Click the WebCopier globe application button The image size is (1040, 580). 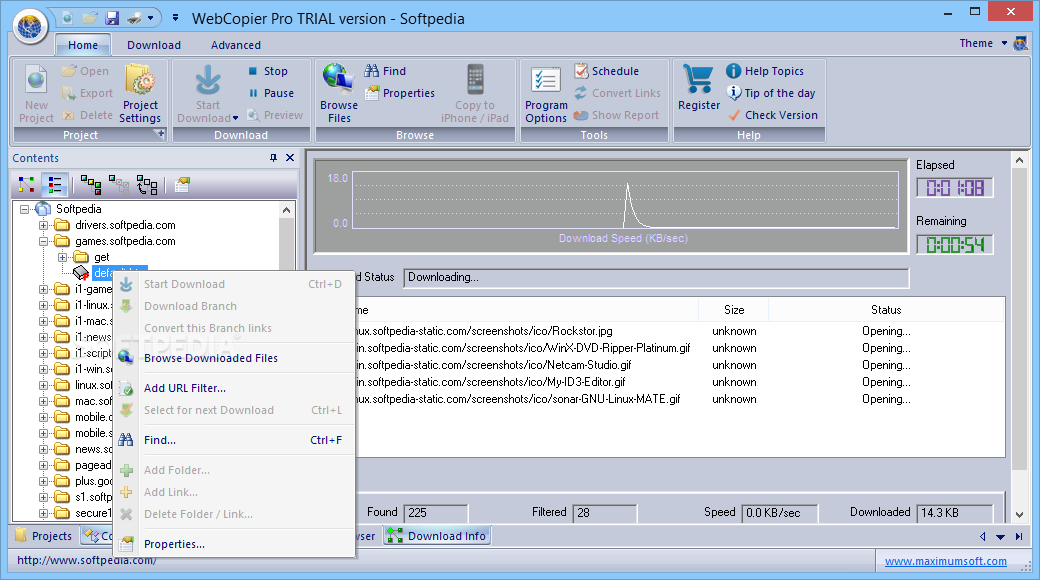[x=30, y=27]
